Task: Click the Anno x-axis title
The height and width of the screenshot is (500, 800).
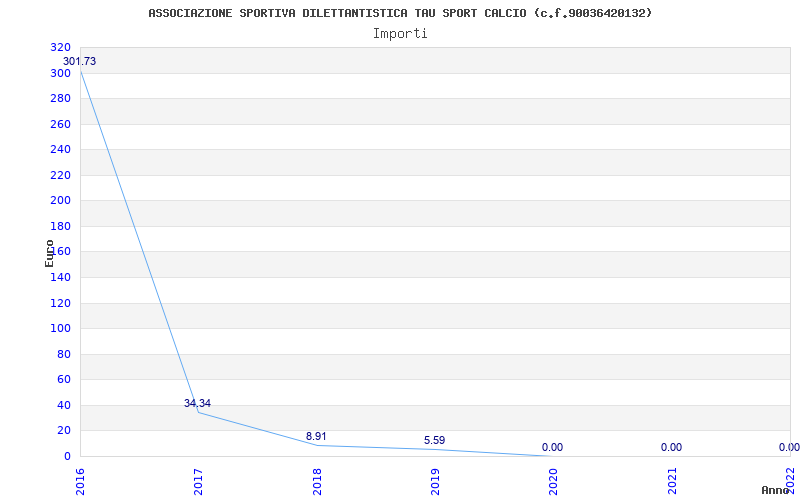Action: [x=775, y=490]
